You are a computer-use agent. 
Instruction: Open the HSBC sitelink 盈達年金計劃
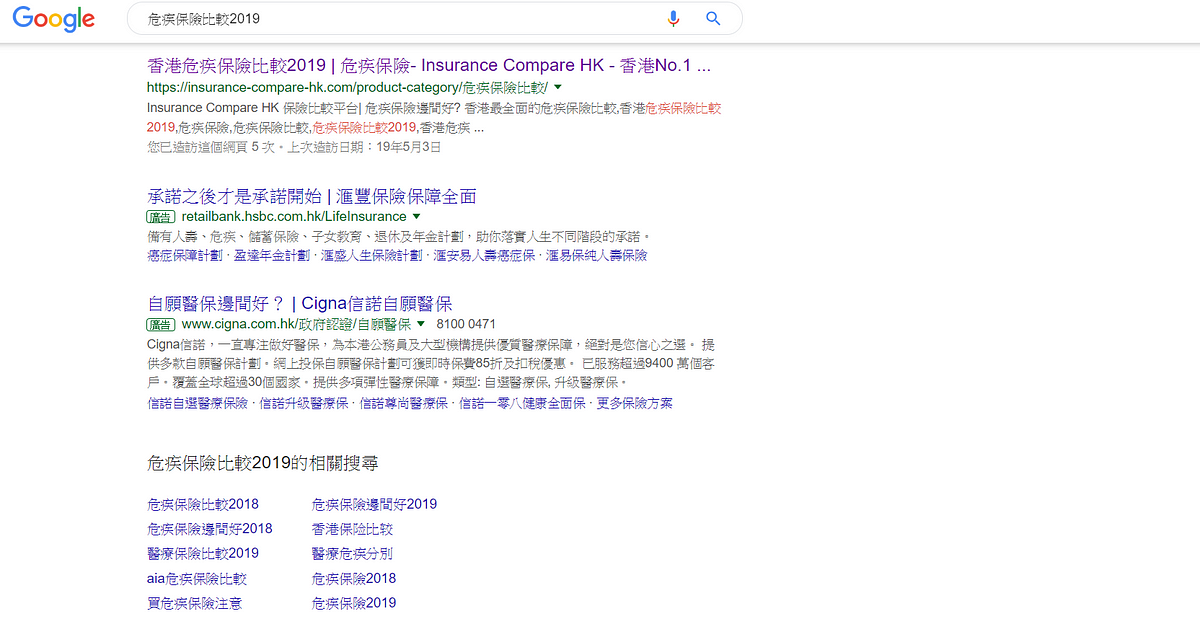pyautogui.click(x=271, y=256)
